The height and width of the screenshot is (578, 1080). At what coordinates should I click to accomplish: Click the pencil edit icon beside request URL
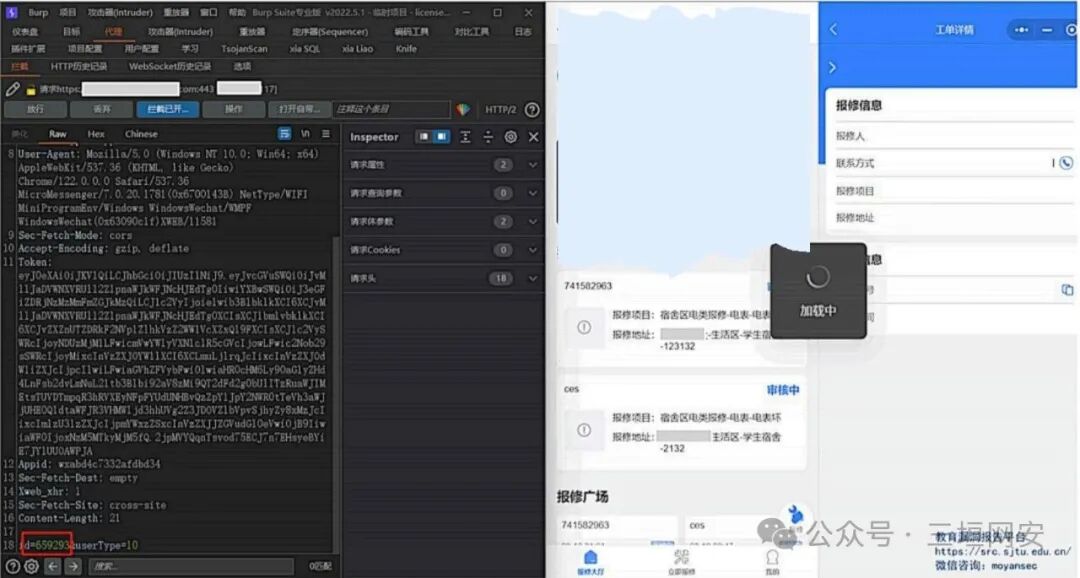pyautogui.click(x=13, y=89)
